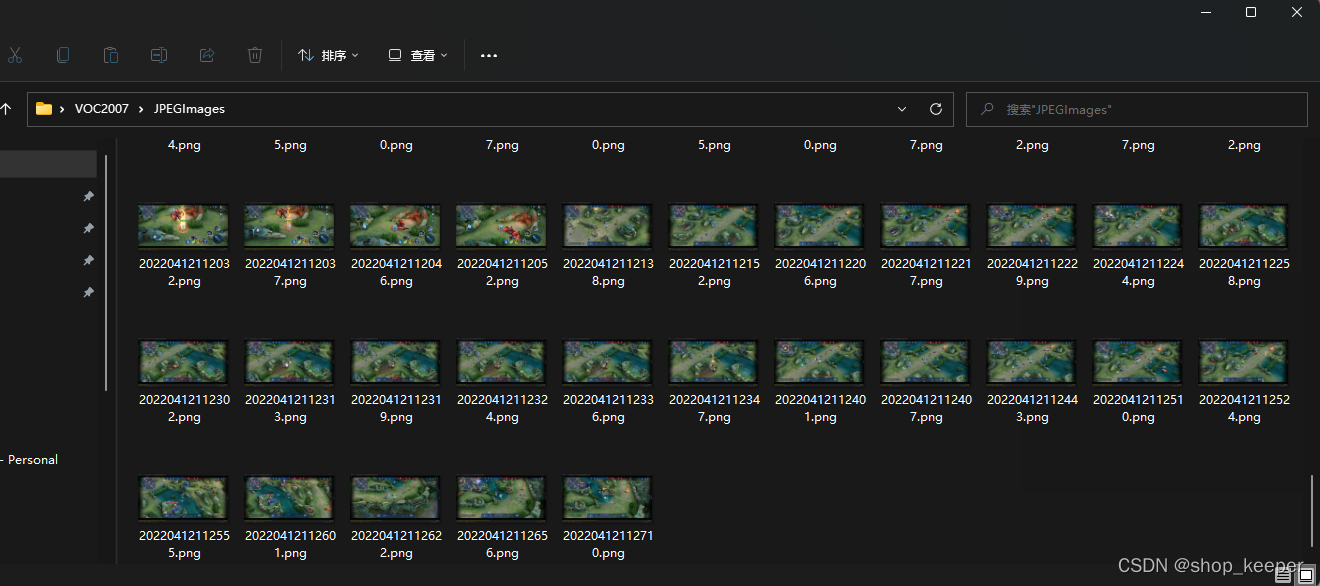The height and width of the screenshot is (586, 1320).
Task: Select thumbnail 20220412112555.png
Action: pyautogui.click(x=184, y=498)
